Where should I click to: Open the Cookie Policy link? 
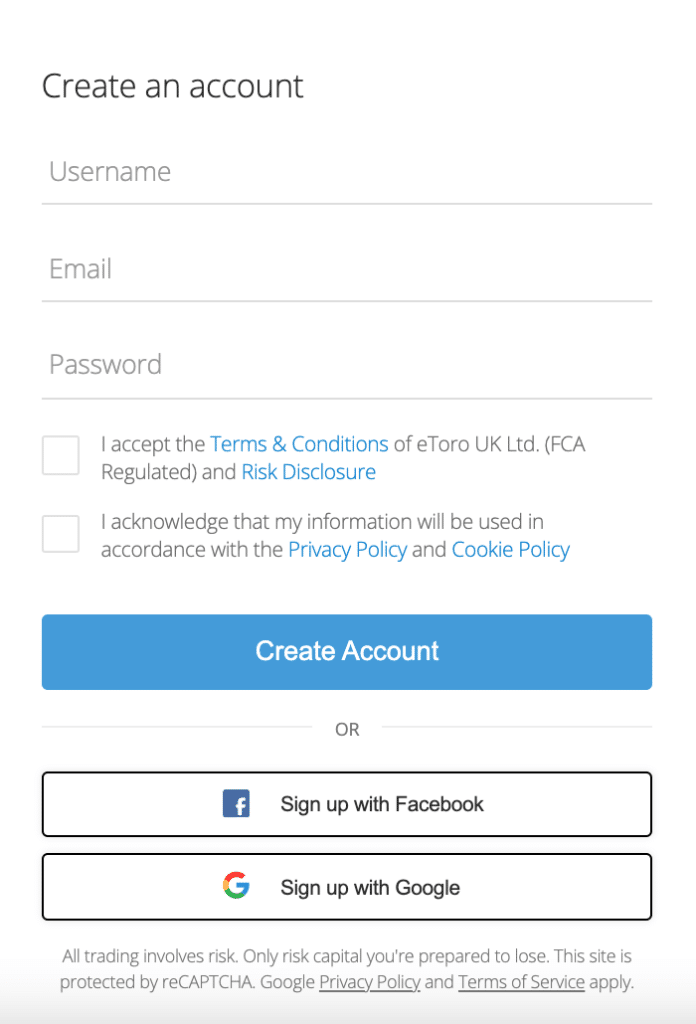point(510,549)
